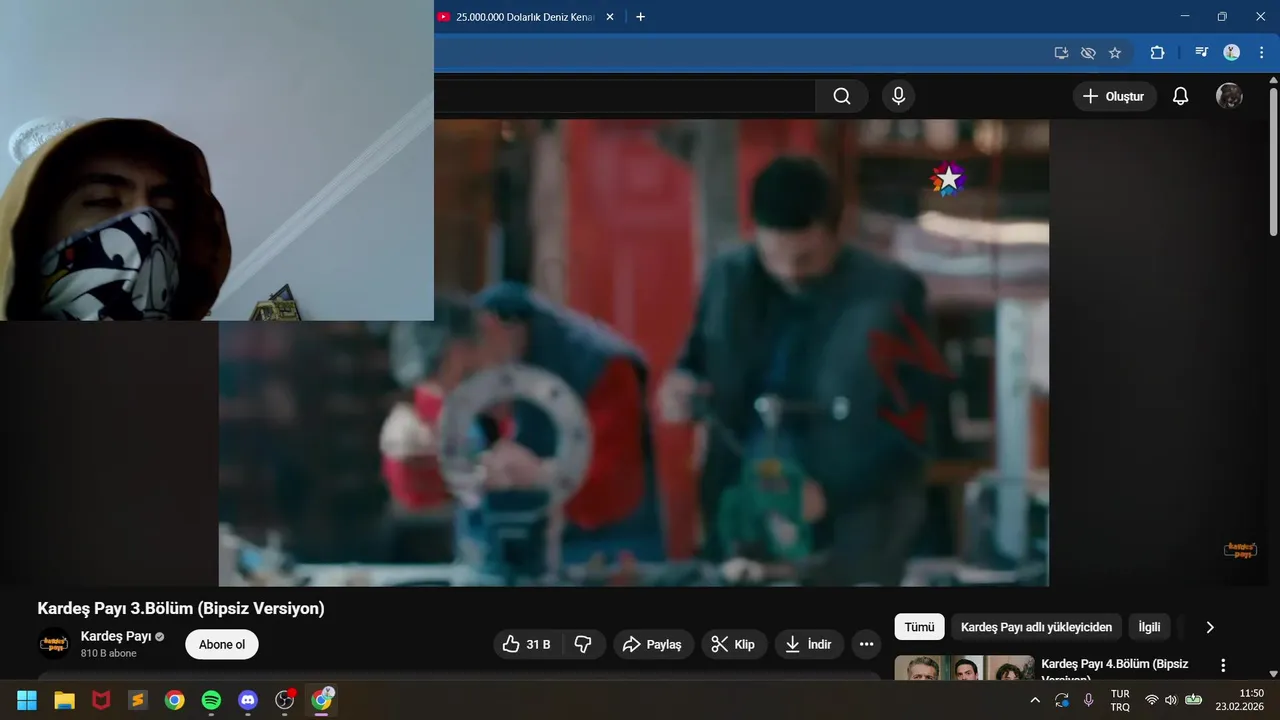Subscribe with the Abone ol button
1280x720 pixels.
pyautogui.click(x=222, y=644)
